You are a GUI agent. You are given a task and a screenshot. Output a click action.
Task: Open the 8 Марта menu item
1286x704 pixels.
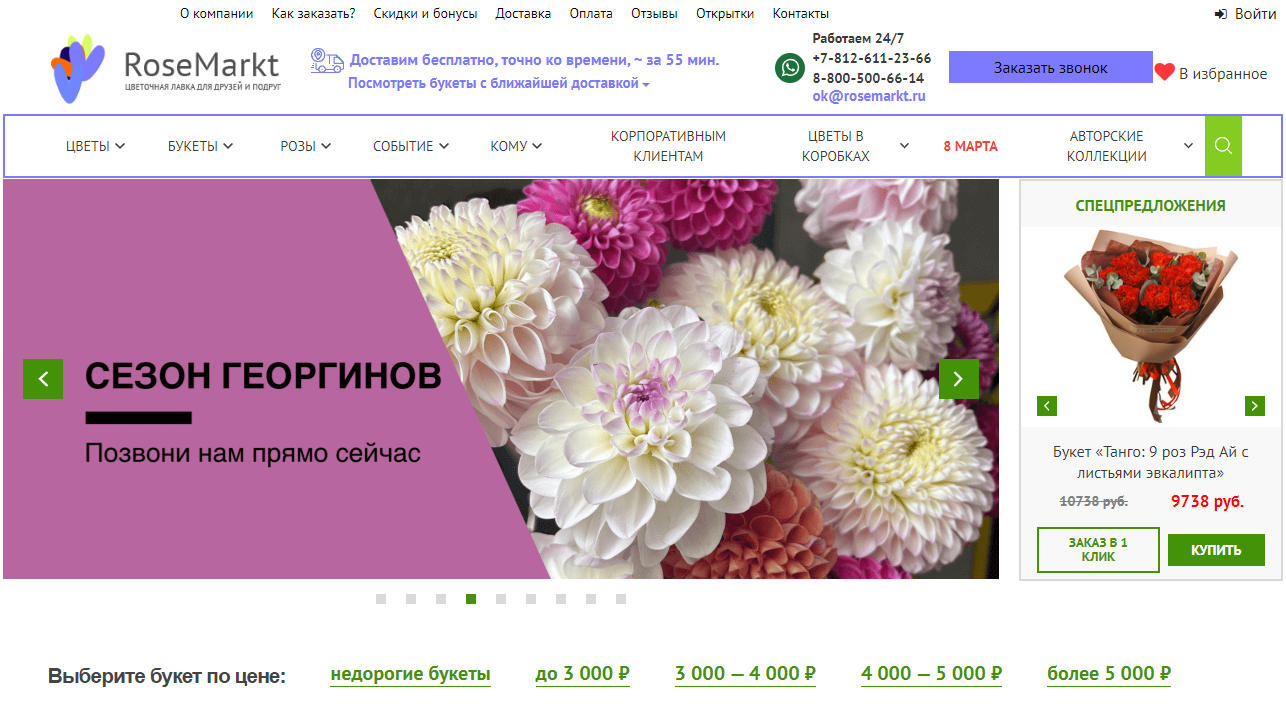click(970, 146)
